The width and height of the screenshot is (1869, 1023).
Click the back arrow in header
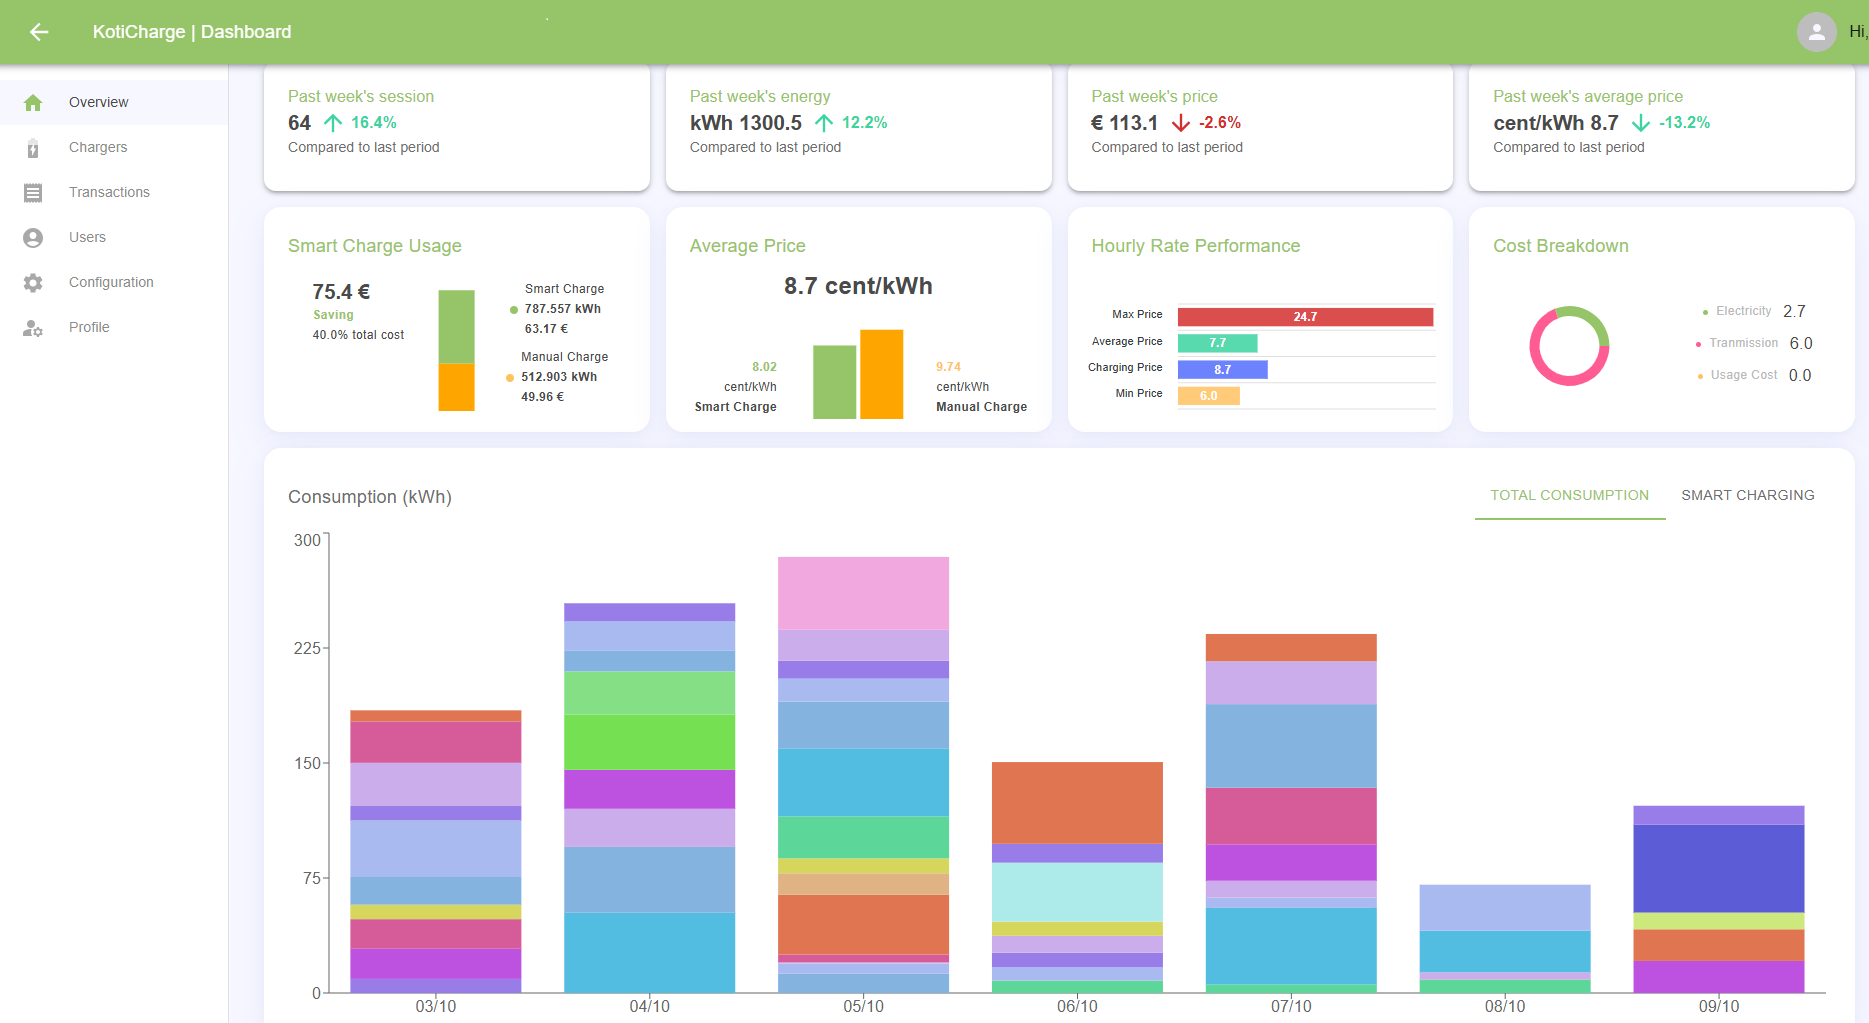tap(39, 32)
